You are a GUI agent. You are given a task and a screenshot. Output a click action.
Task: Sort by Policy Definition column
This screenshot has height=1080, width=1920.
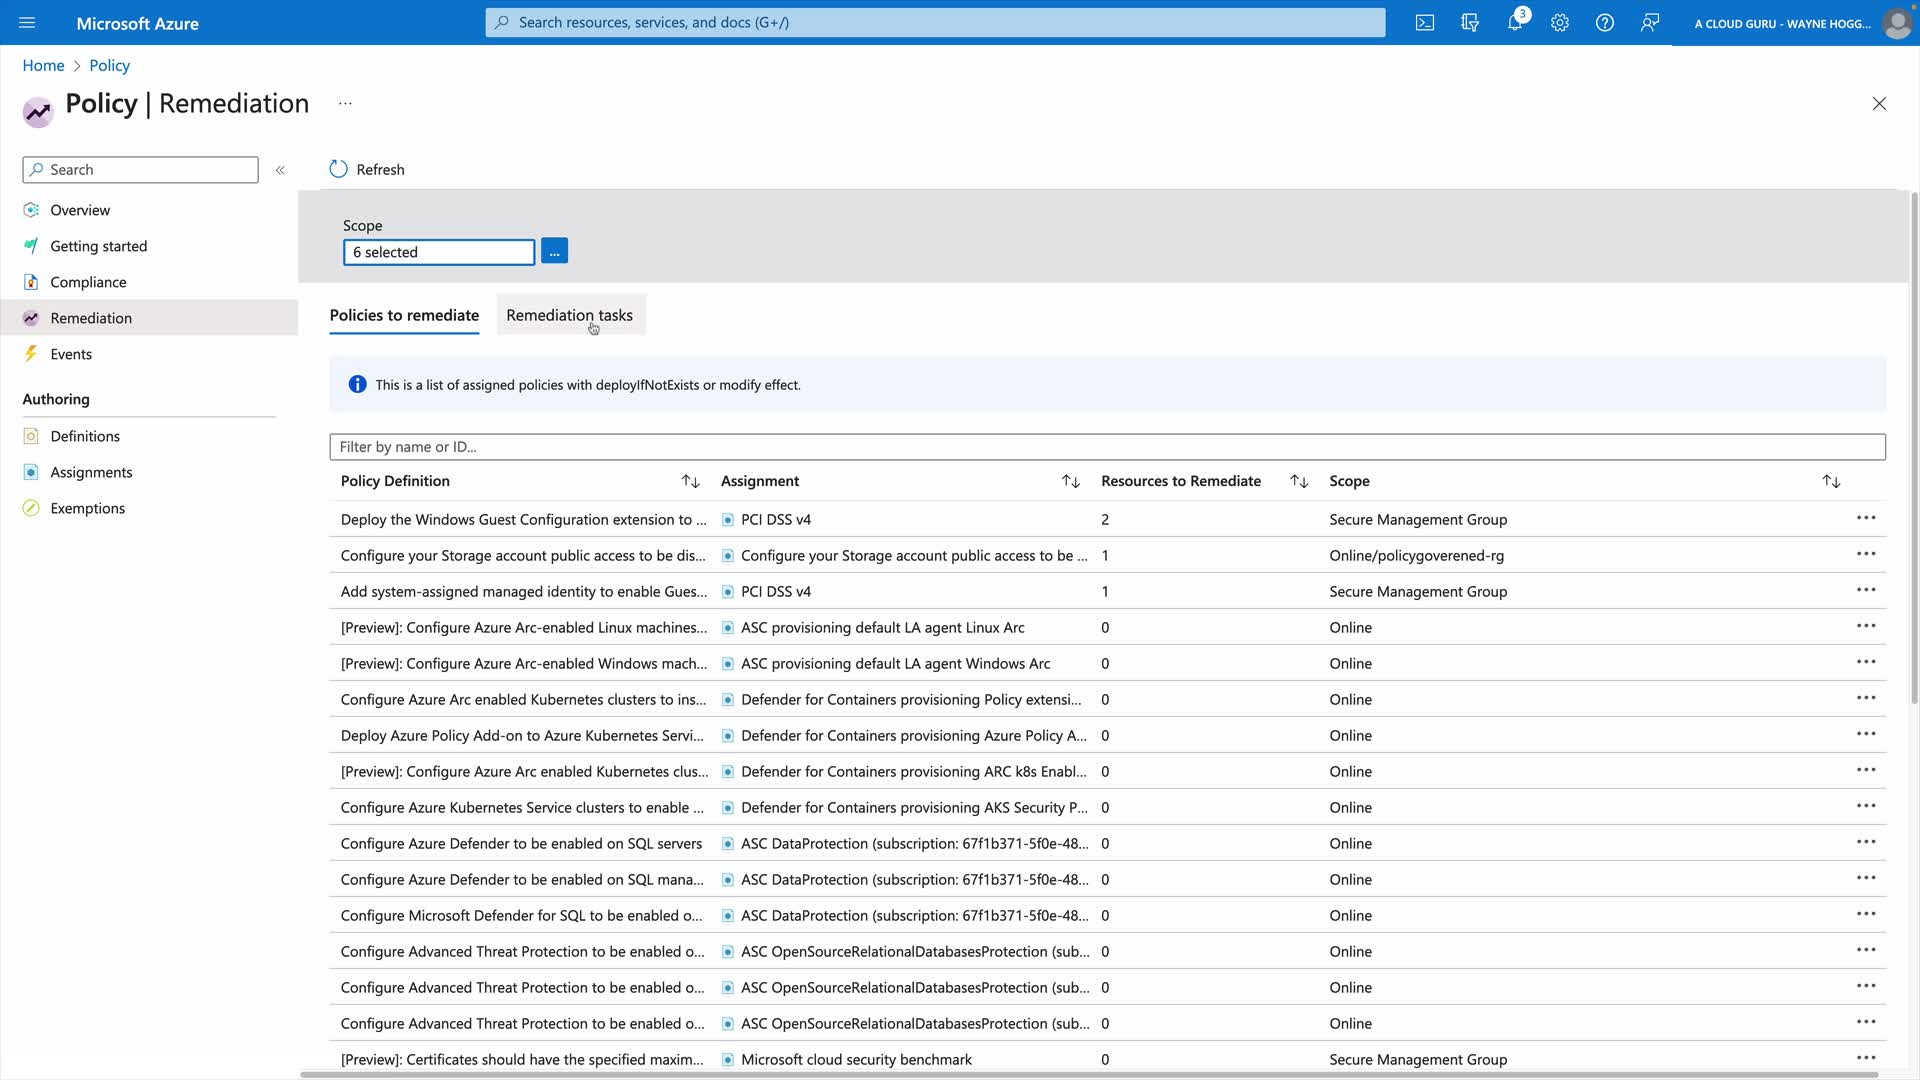tap(690, 481)
